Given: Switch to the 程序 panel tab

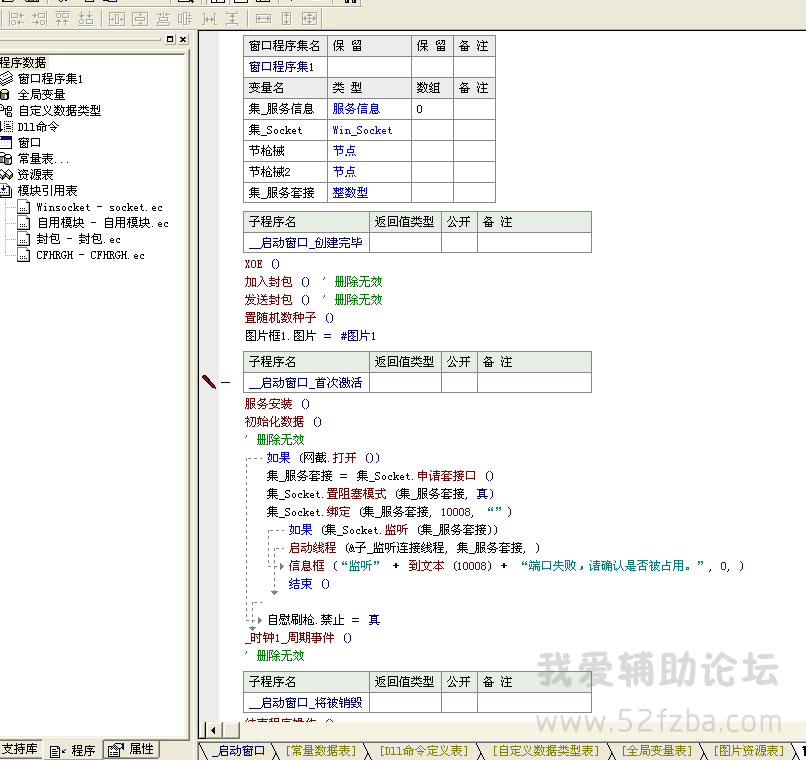Looking at the screenshot, I should 73,751.
